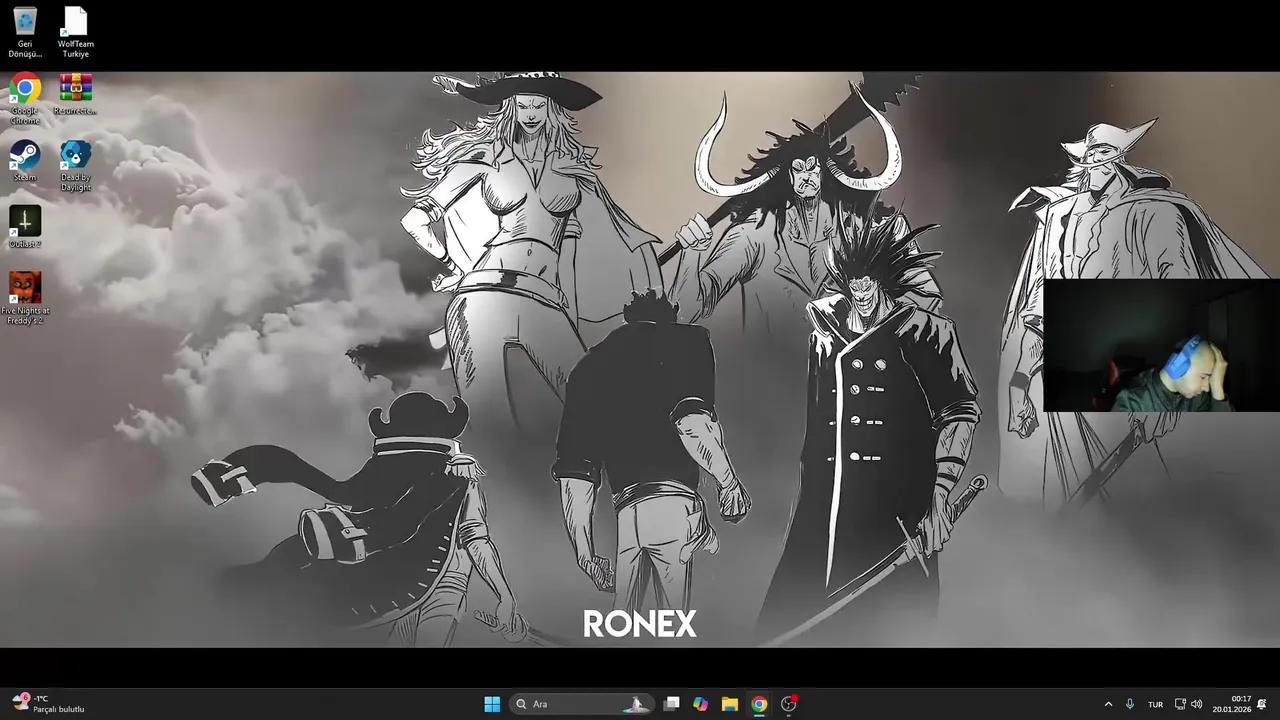Select the Outlast 2 desktop shortcut
The image size is (1280, 720).
click(25, 227)
